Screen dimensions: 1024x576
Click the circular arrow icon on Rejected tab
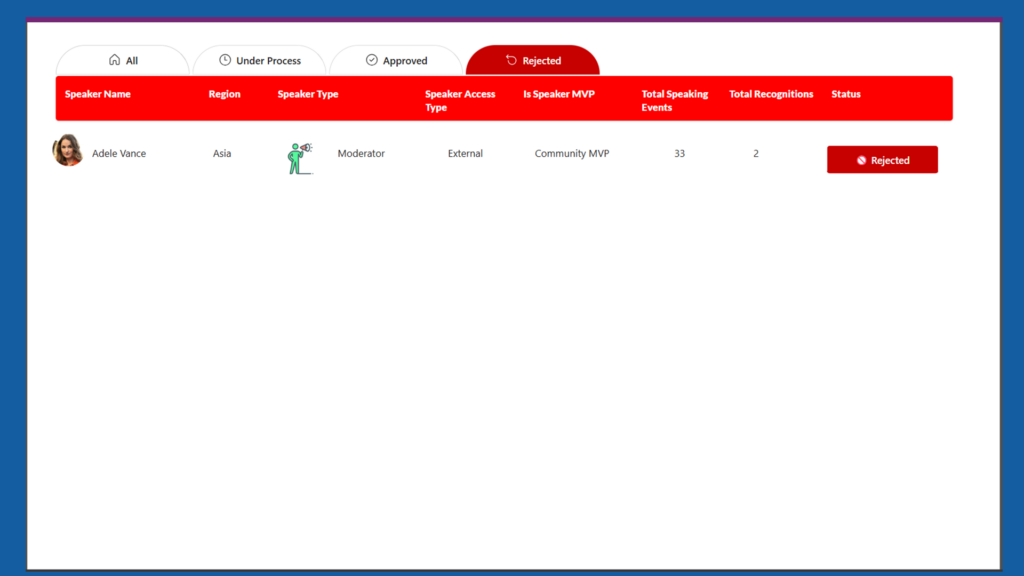pos(511,60)
